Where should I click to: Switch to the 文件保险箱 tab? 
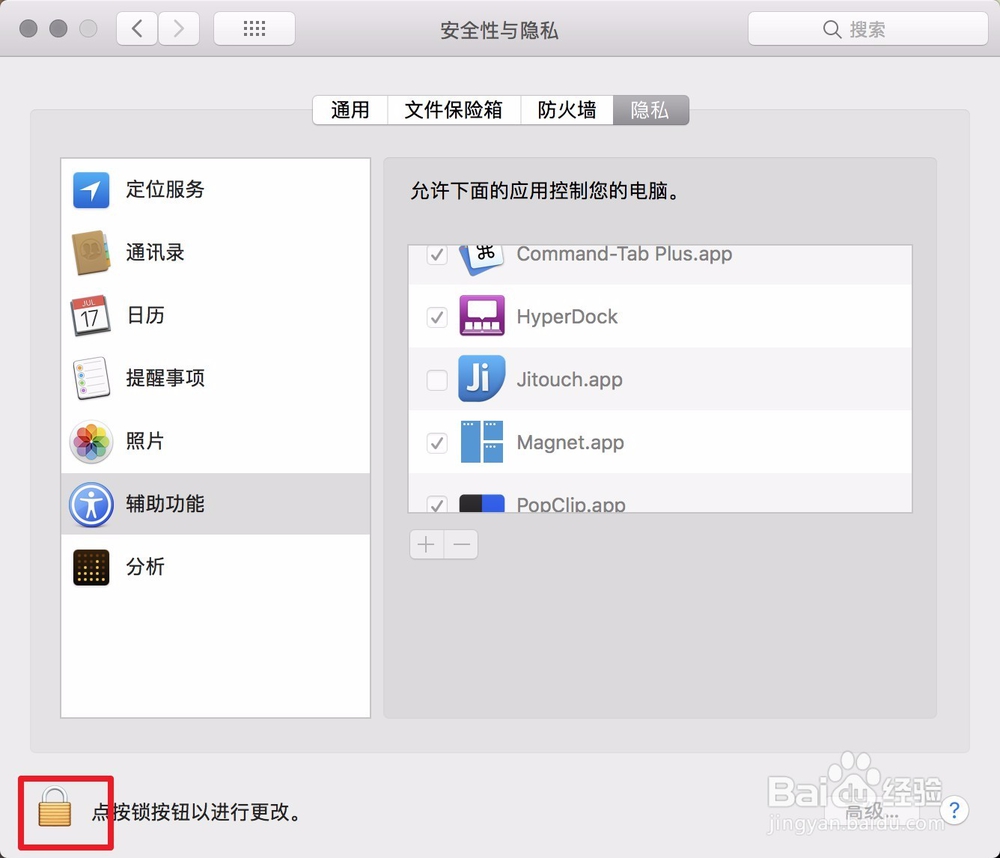(455, 110)
